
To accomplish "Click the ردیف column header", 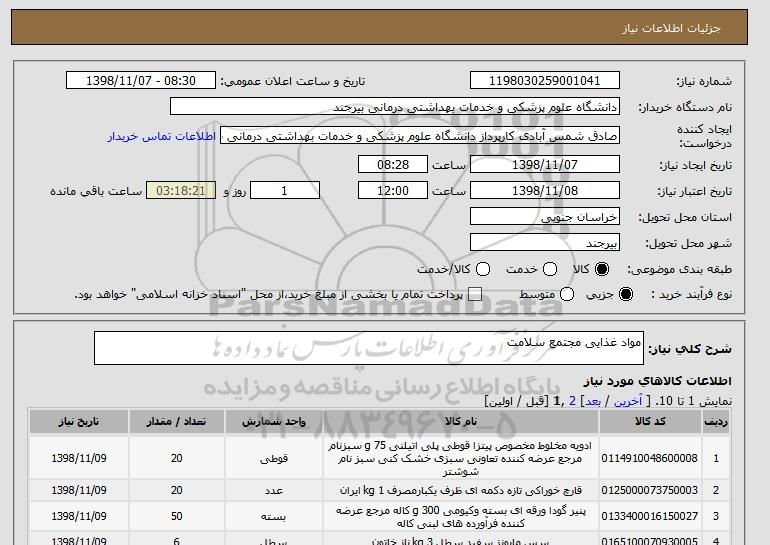I will [716, 422].
